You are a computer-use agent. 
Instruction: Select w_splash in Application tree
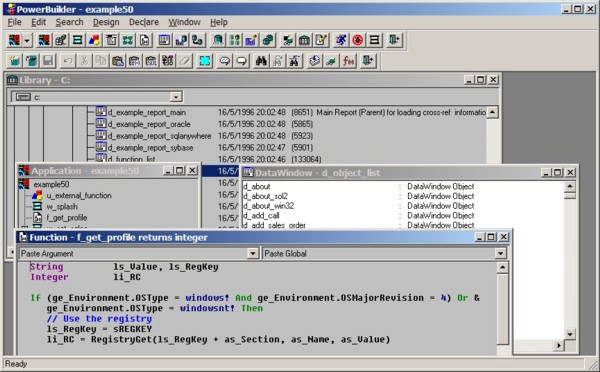(x=62, y=207)
